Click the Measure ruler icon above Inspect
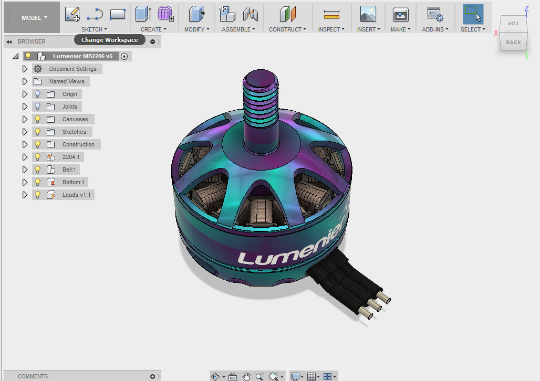 coord(332,14)
